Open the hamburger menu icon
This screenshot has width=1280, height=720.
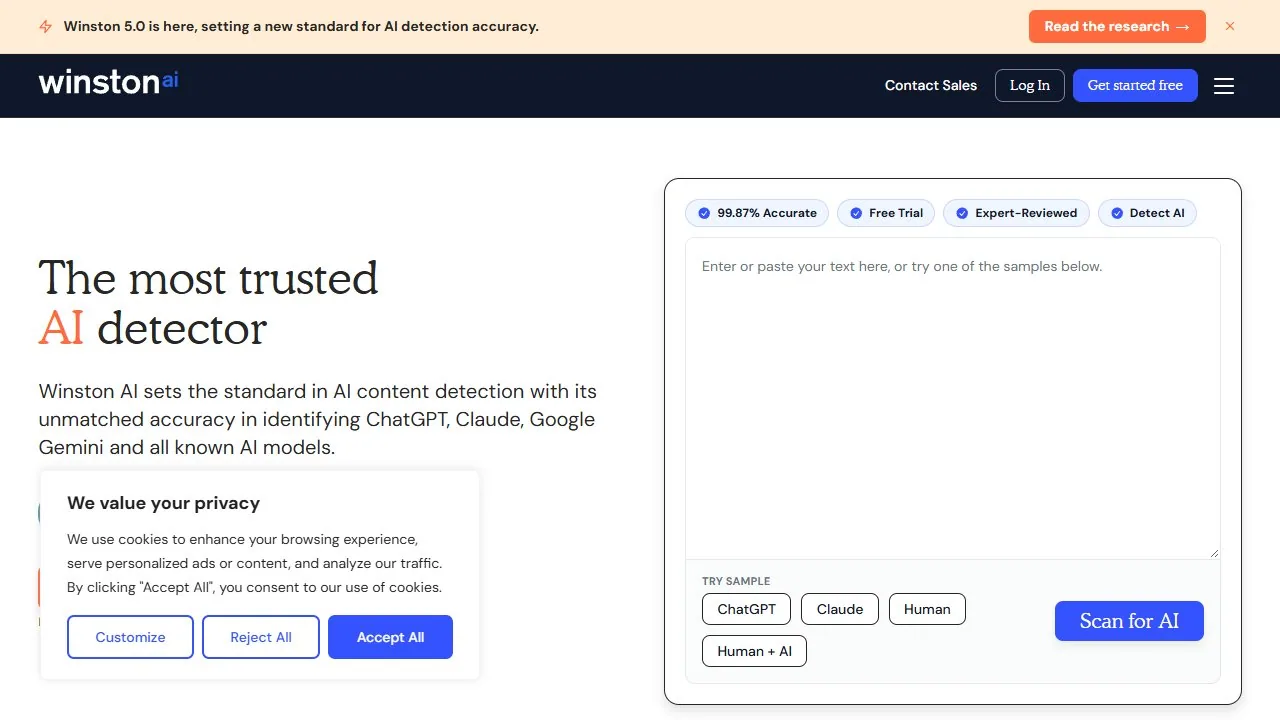click(x=1224, y=86)
